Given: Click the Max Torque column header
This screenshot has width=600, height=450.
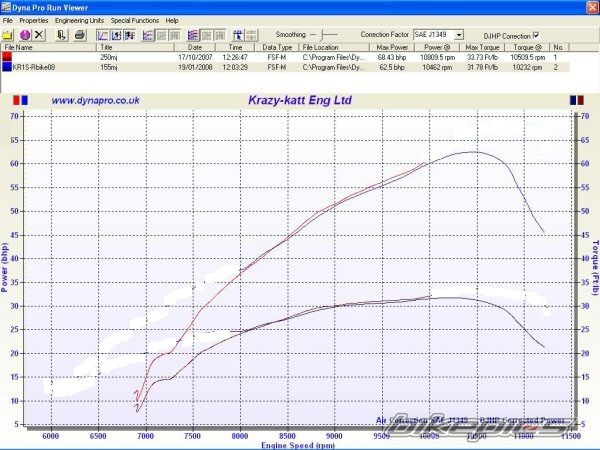Looking at the screenshot, I should 482,47.
